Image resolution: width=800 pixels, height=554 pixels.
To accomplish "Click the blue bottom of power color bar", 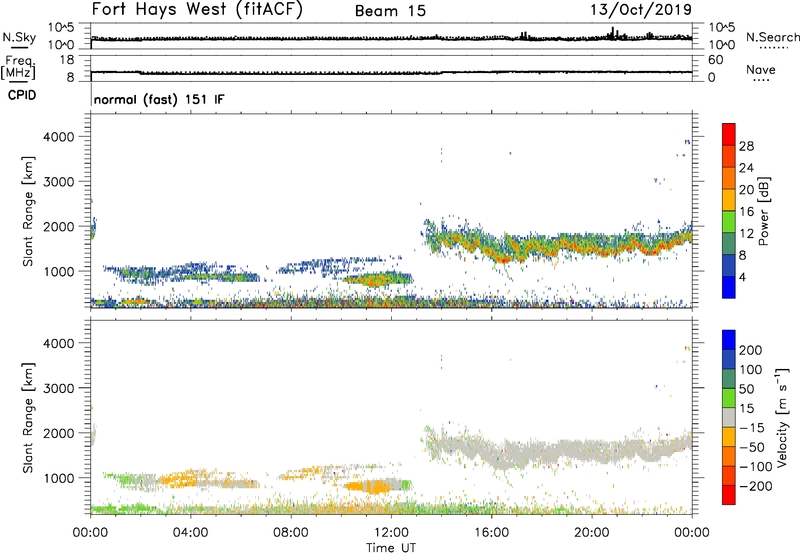I will coord(729,287).
